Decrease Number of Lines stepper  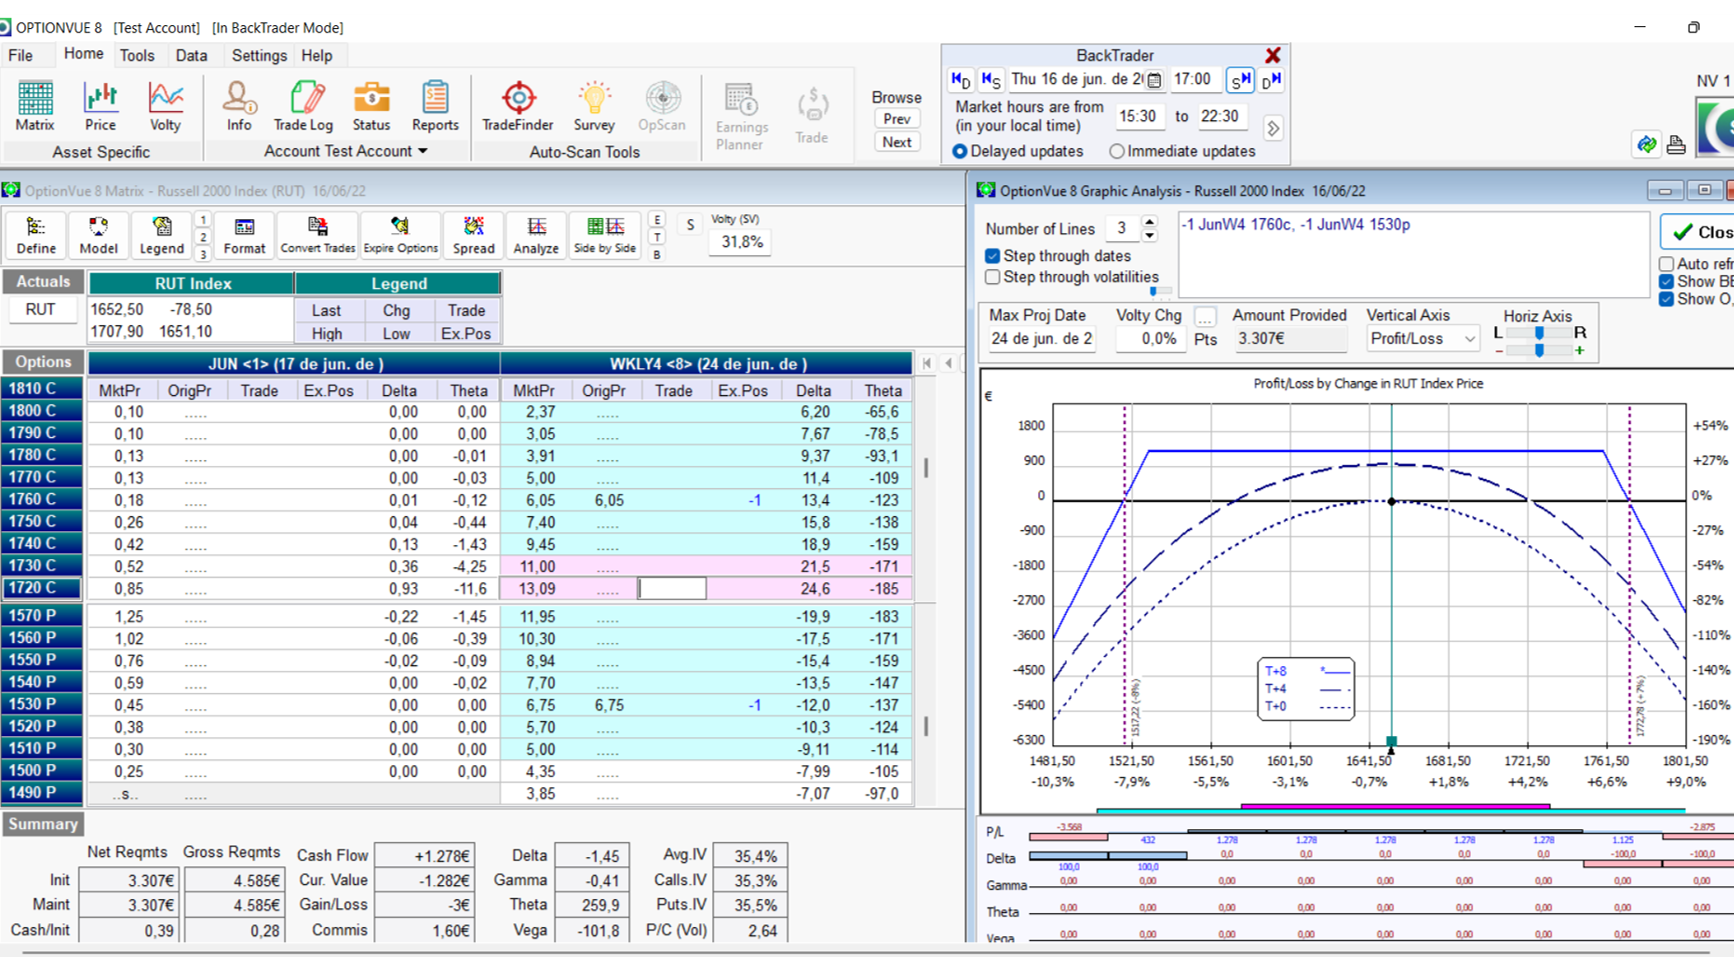[x=1149, y=236]
